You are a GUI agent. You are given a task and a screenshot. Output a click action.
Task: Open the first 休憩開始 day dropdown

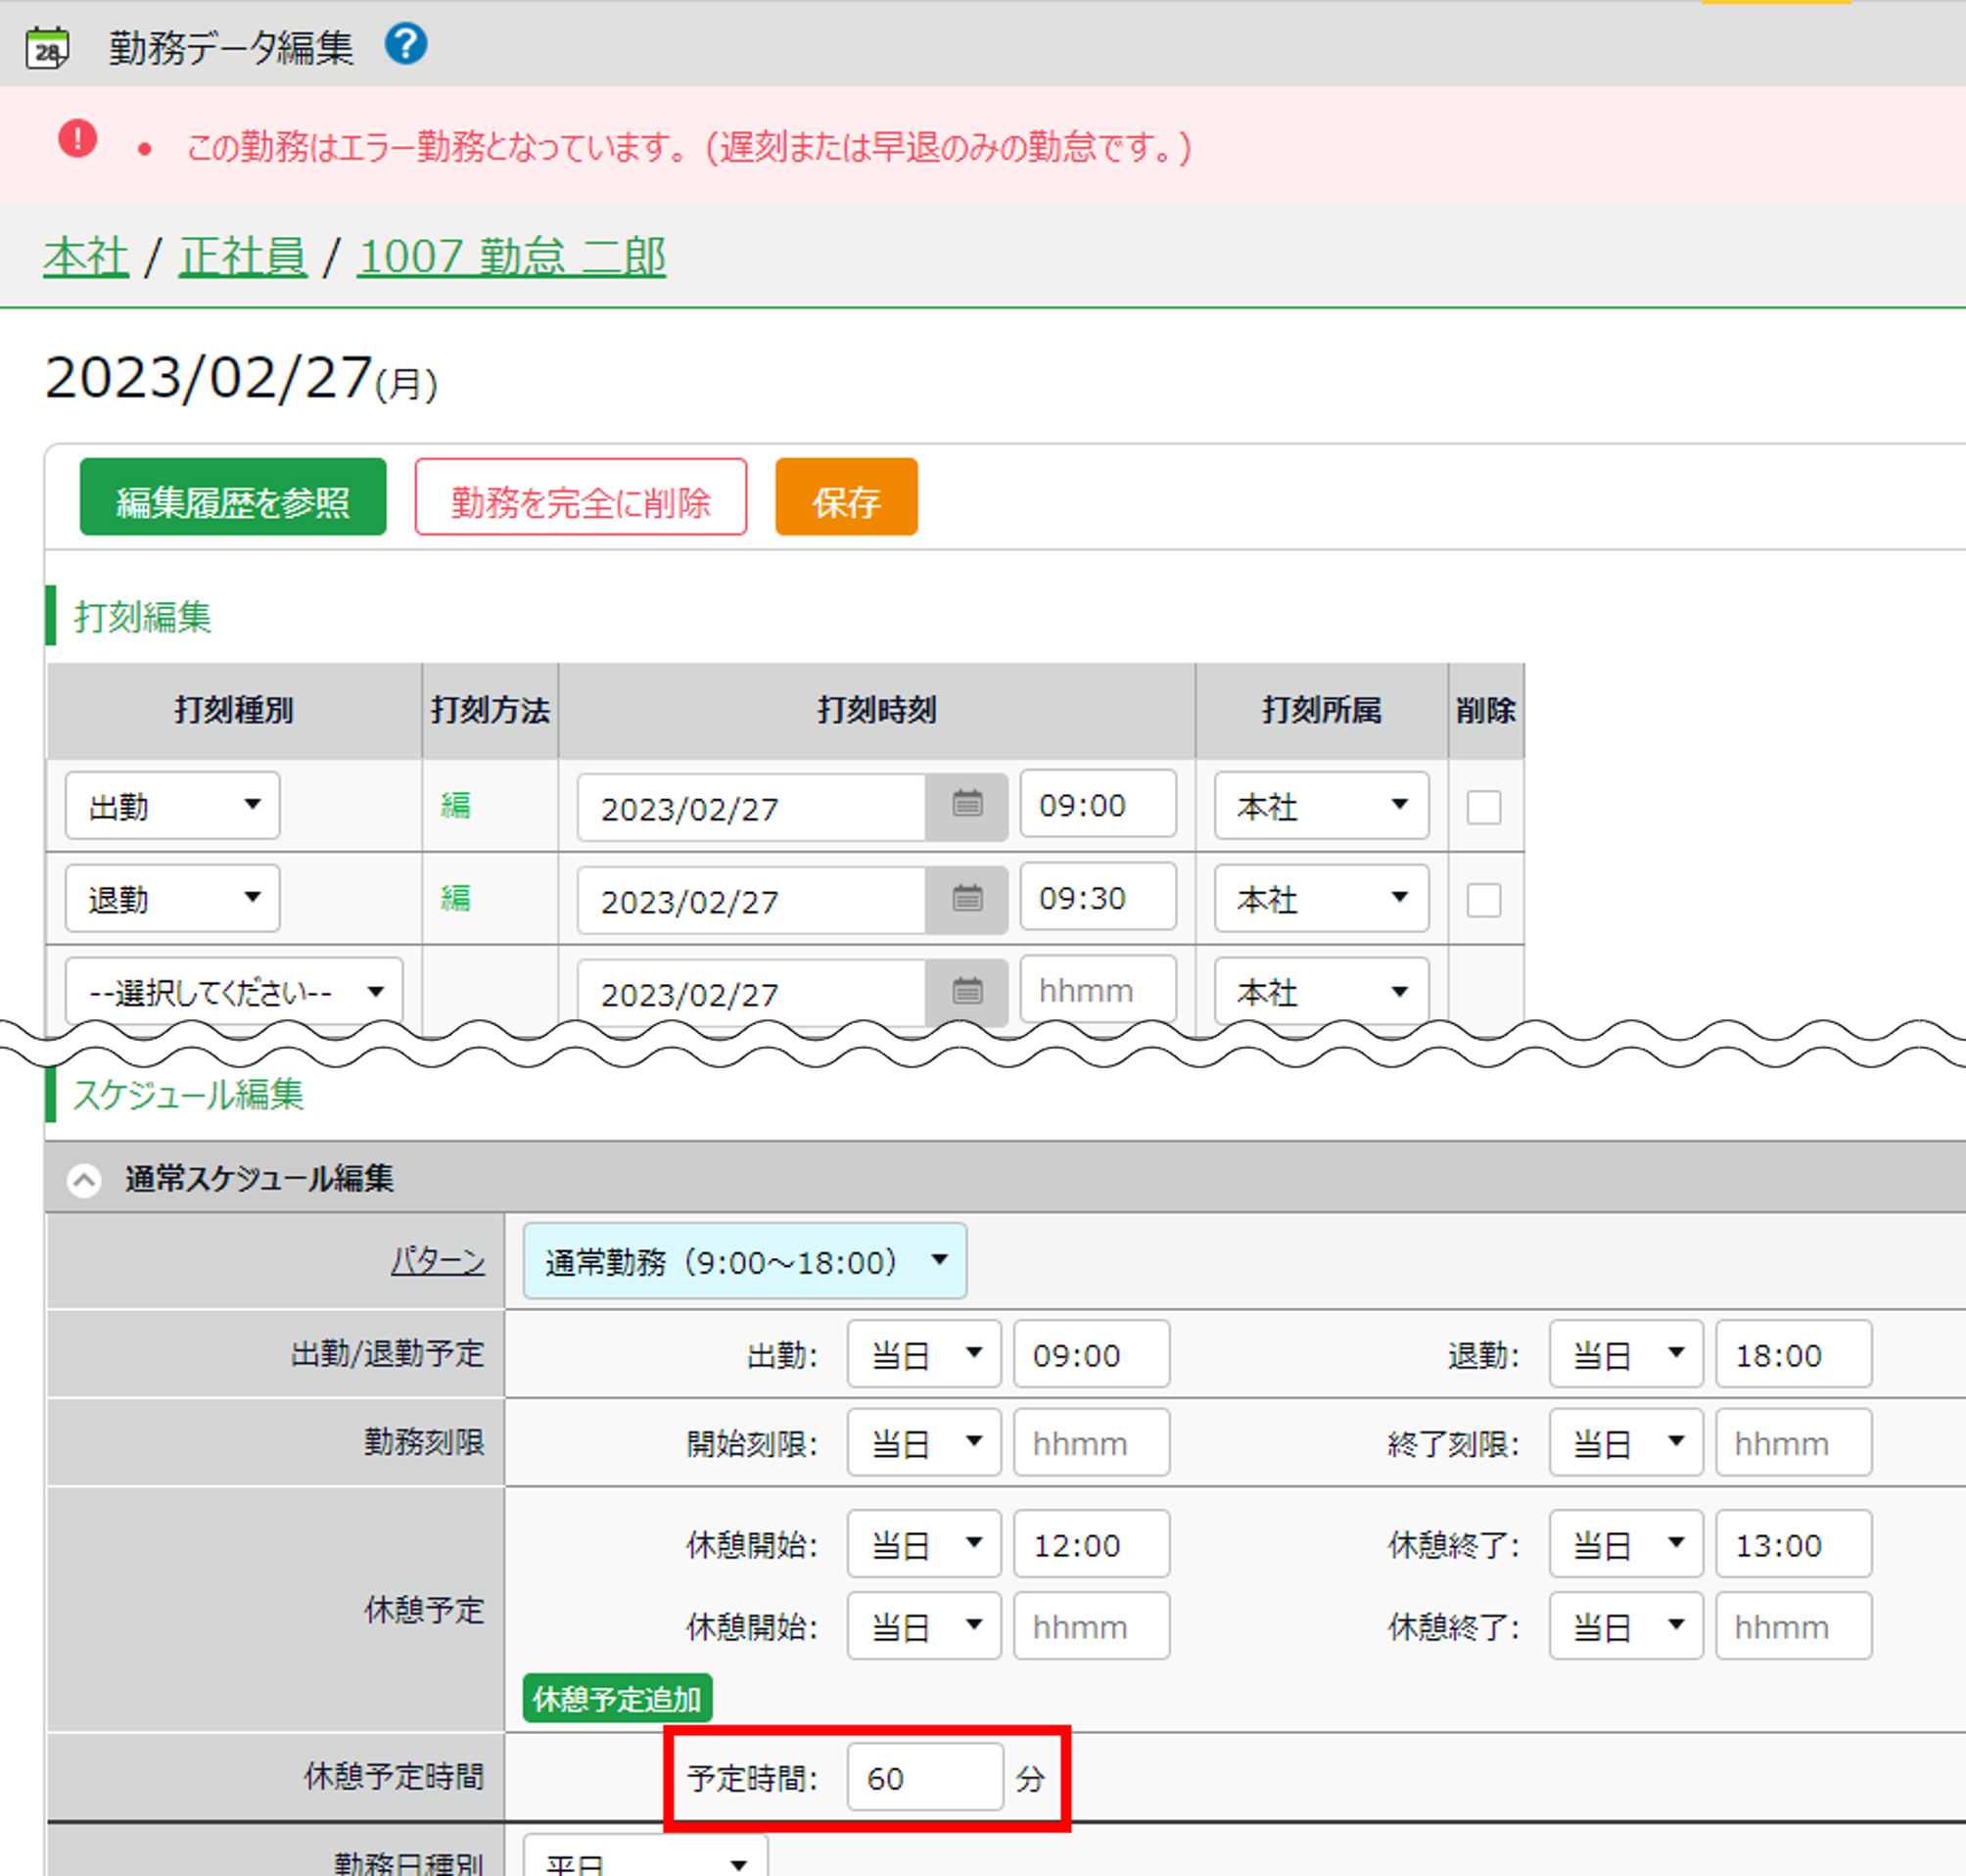(x=924, y=1544)
